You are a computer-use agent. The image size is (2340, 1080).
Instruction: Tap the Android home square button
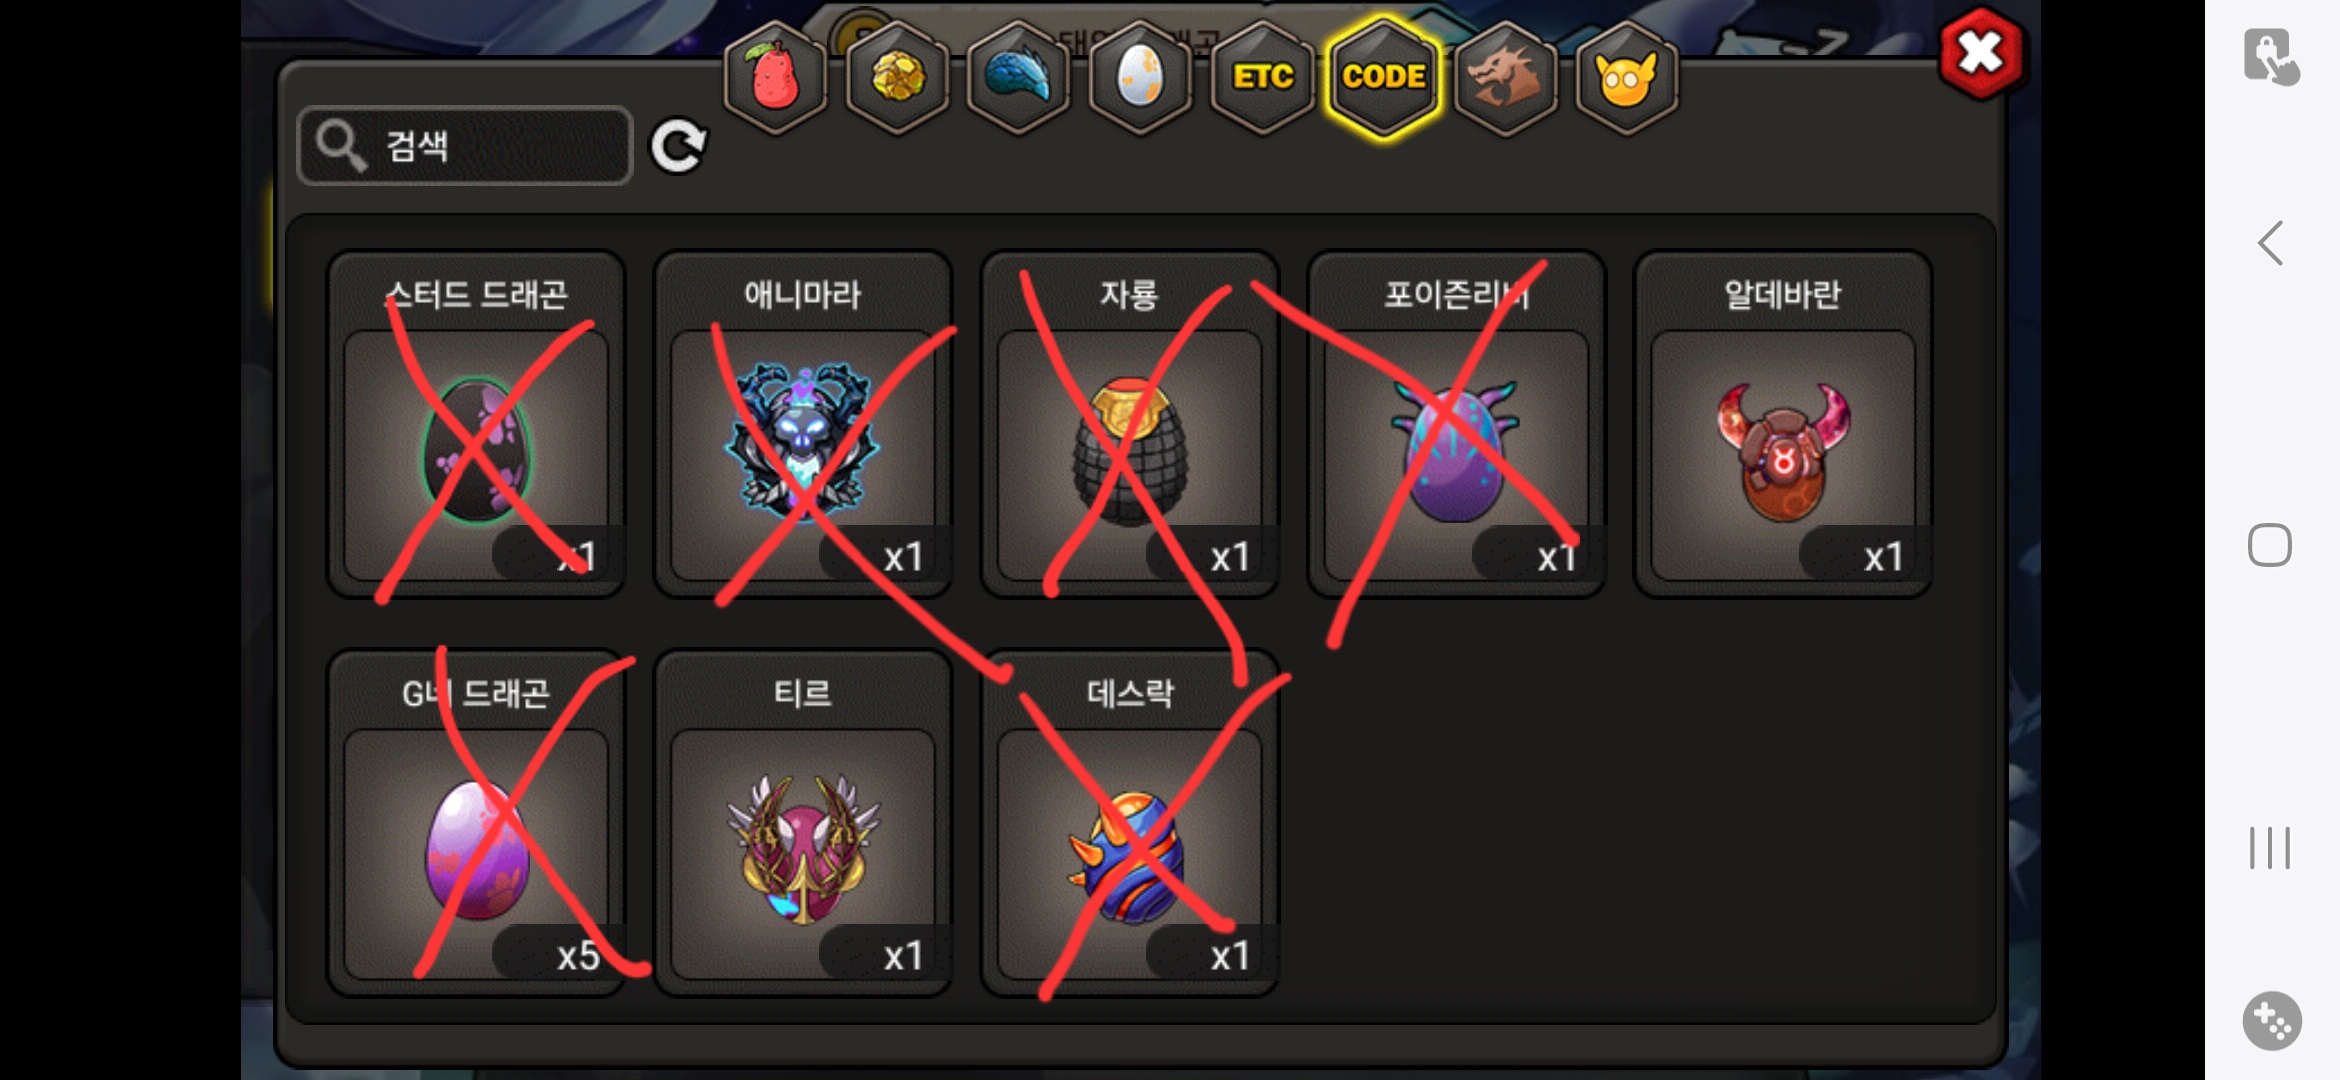(x=2270, y=545)
